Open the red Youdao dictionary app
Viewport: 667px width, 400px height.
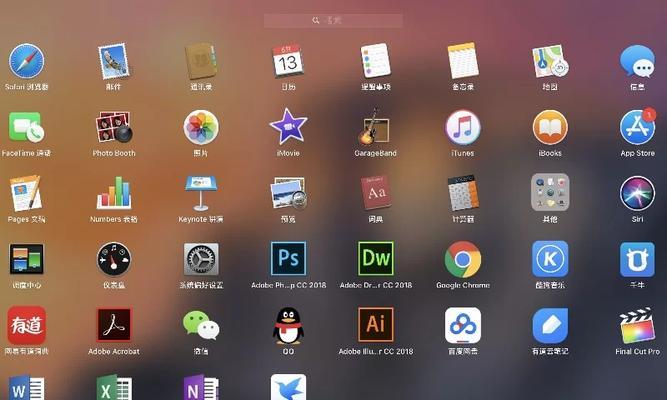(x=26, y=326)
